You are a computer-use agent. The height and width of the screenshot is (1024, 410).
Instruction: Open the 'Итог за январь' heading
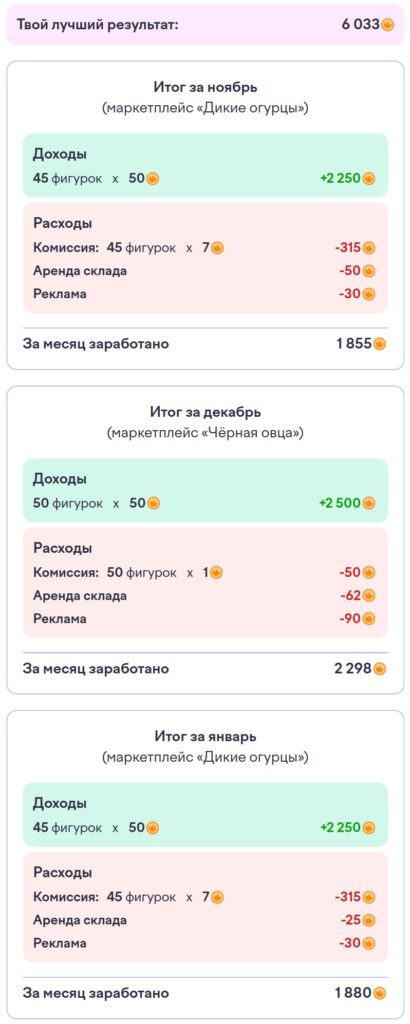[x=205, y=736]
